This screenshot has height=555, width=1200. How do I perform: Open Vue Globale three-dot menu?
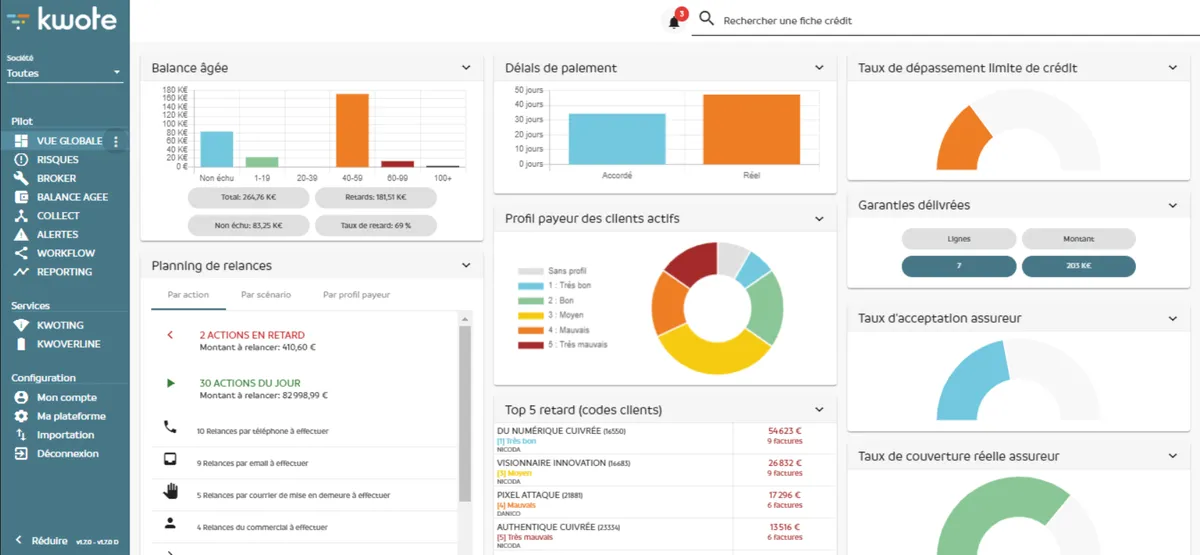tap(116, 141)
